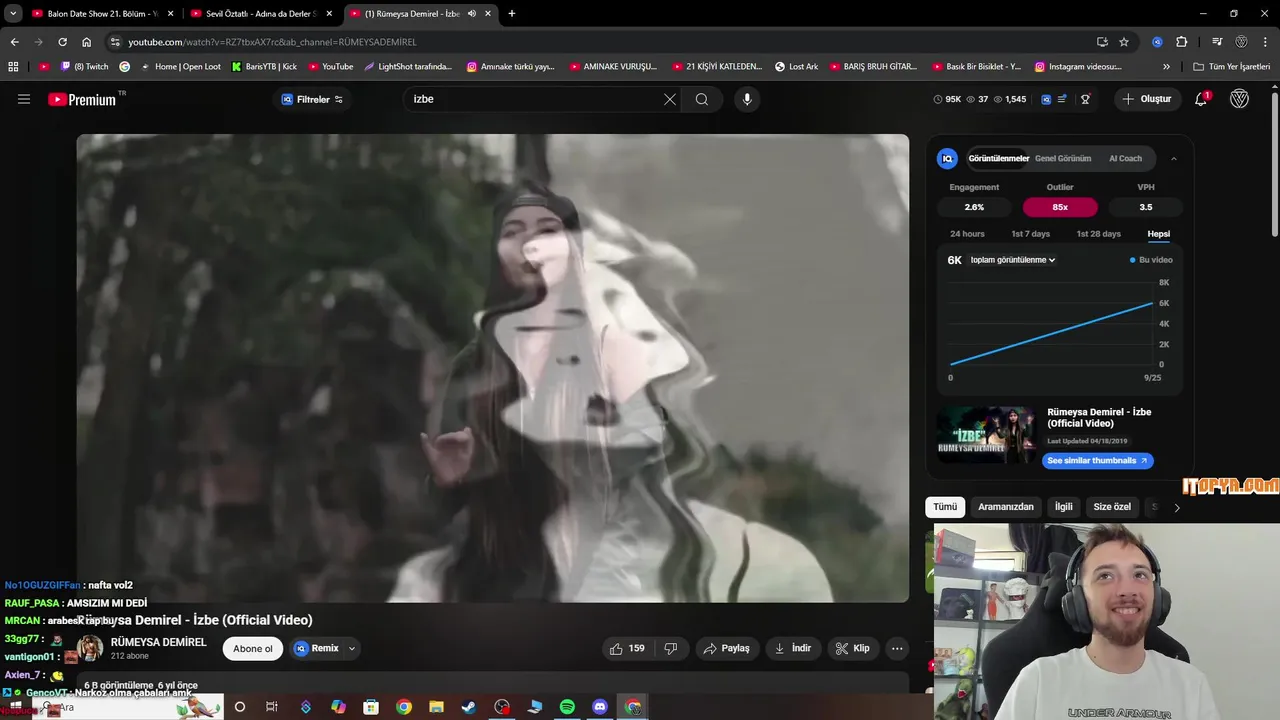Click the İZBE video thumbnail in vidIQ panel
The height and width of the screenshot is (720, 1280).
987,435
